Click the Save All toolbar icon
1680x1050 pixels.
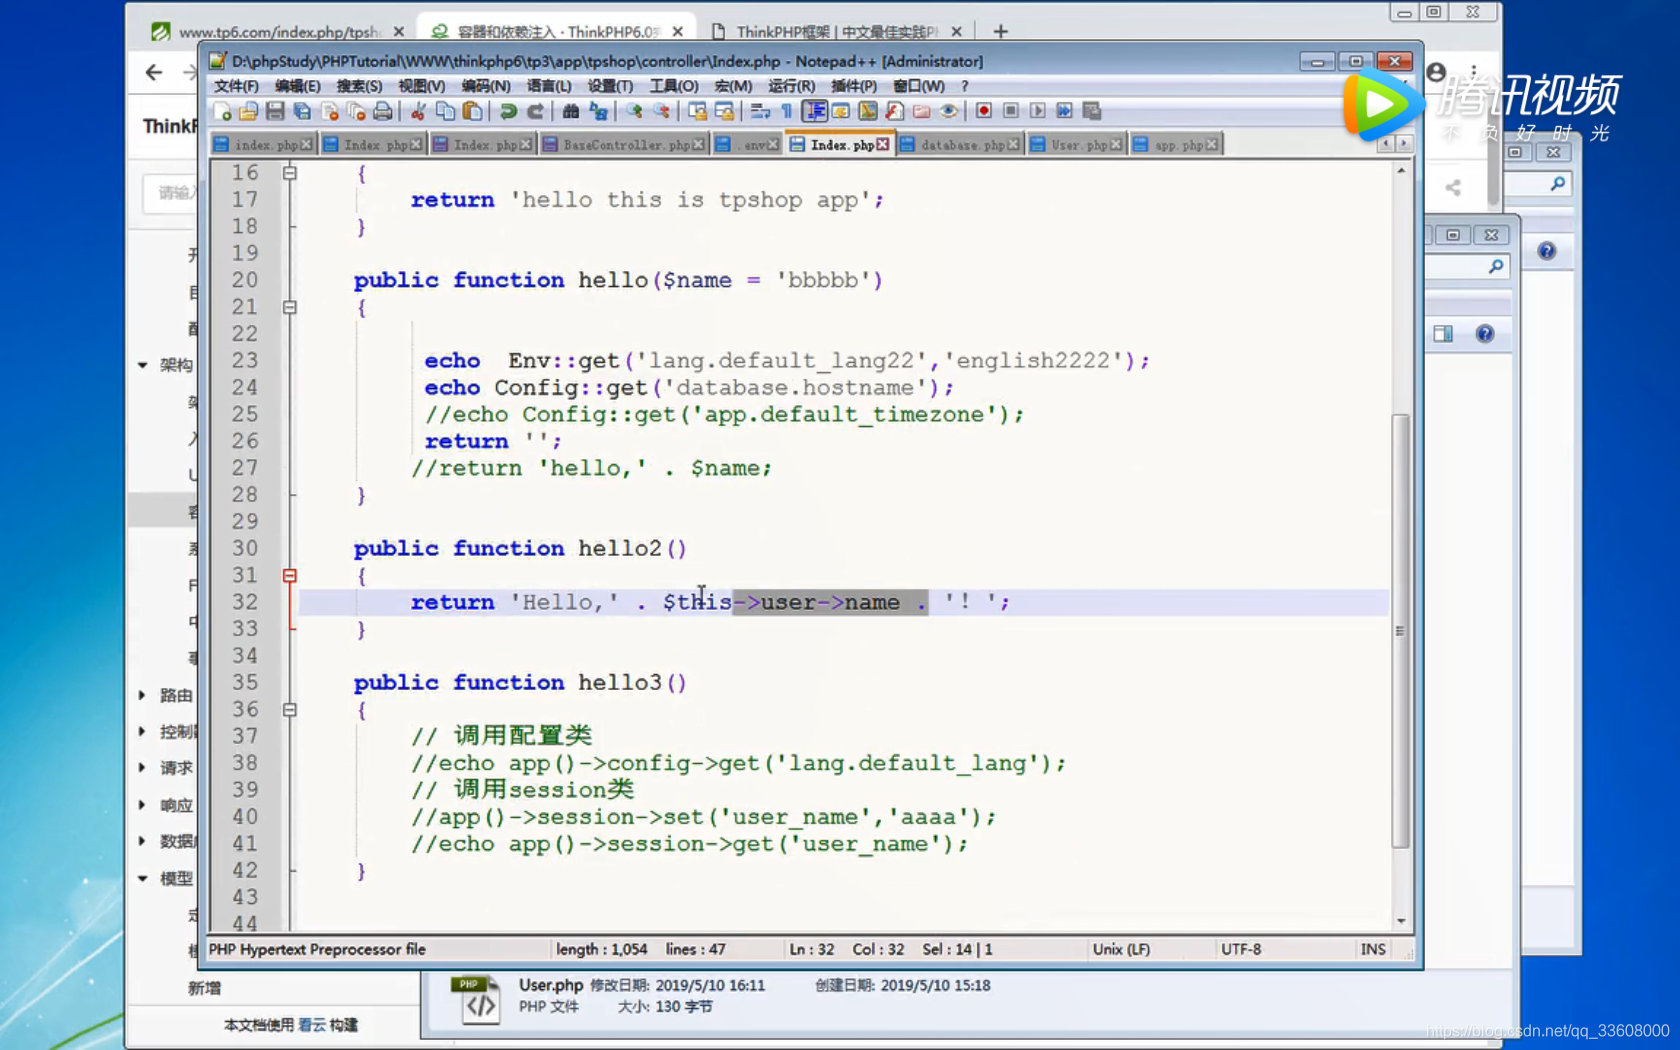(302, 111)
